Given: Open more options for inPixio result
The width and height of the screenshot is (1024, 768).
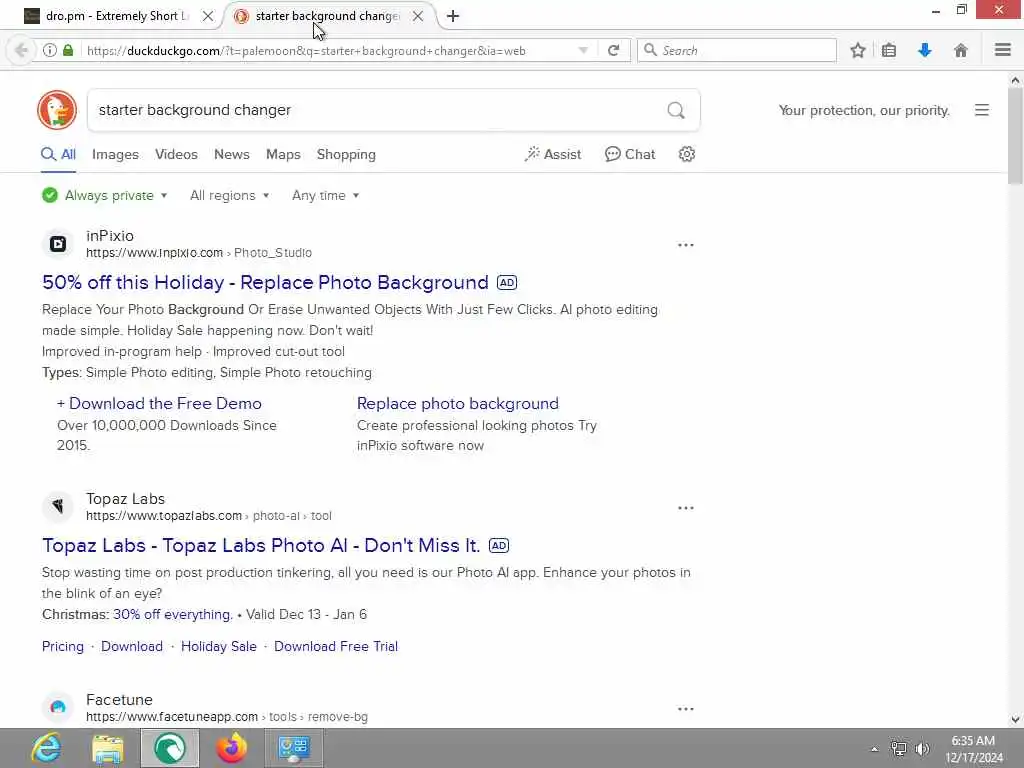Looking at the screenshot, I should click(686, 245).
